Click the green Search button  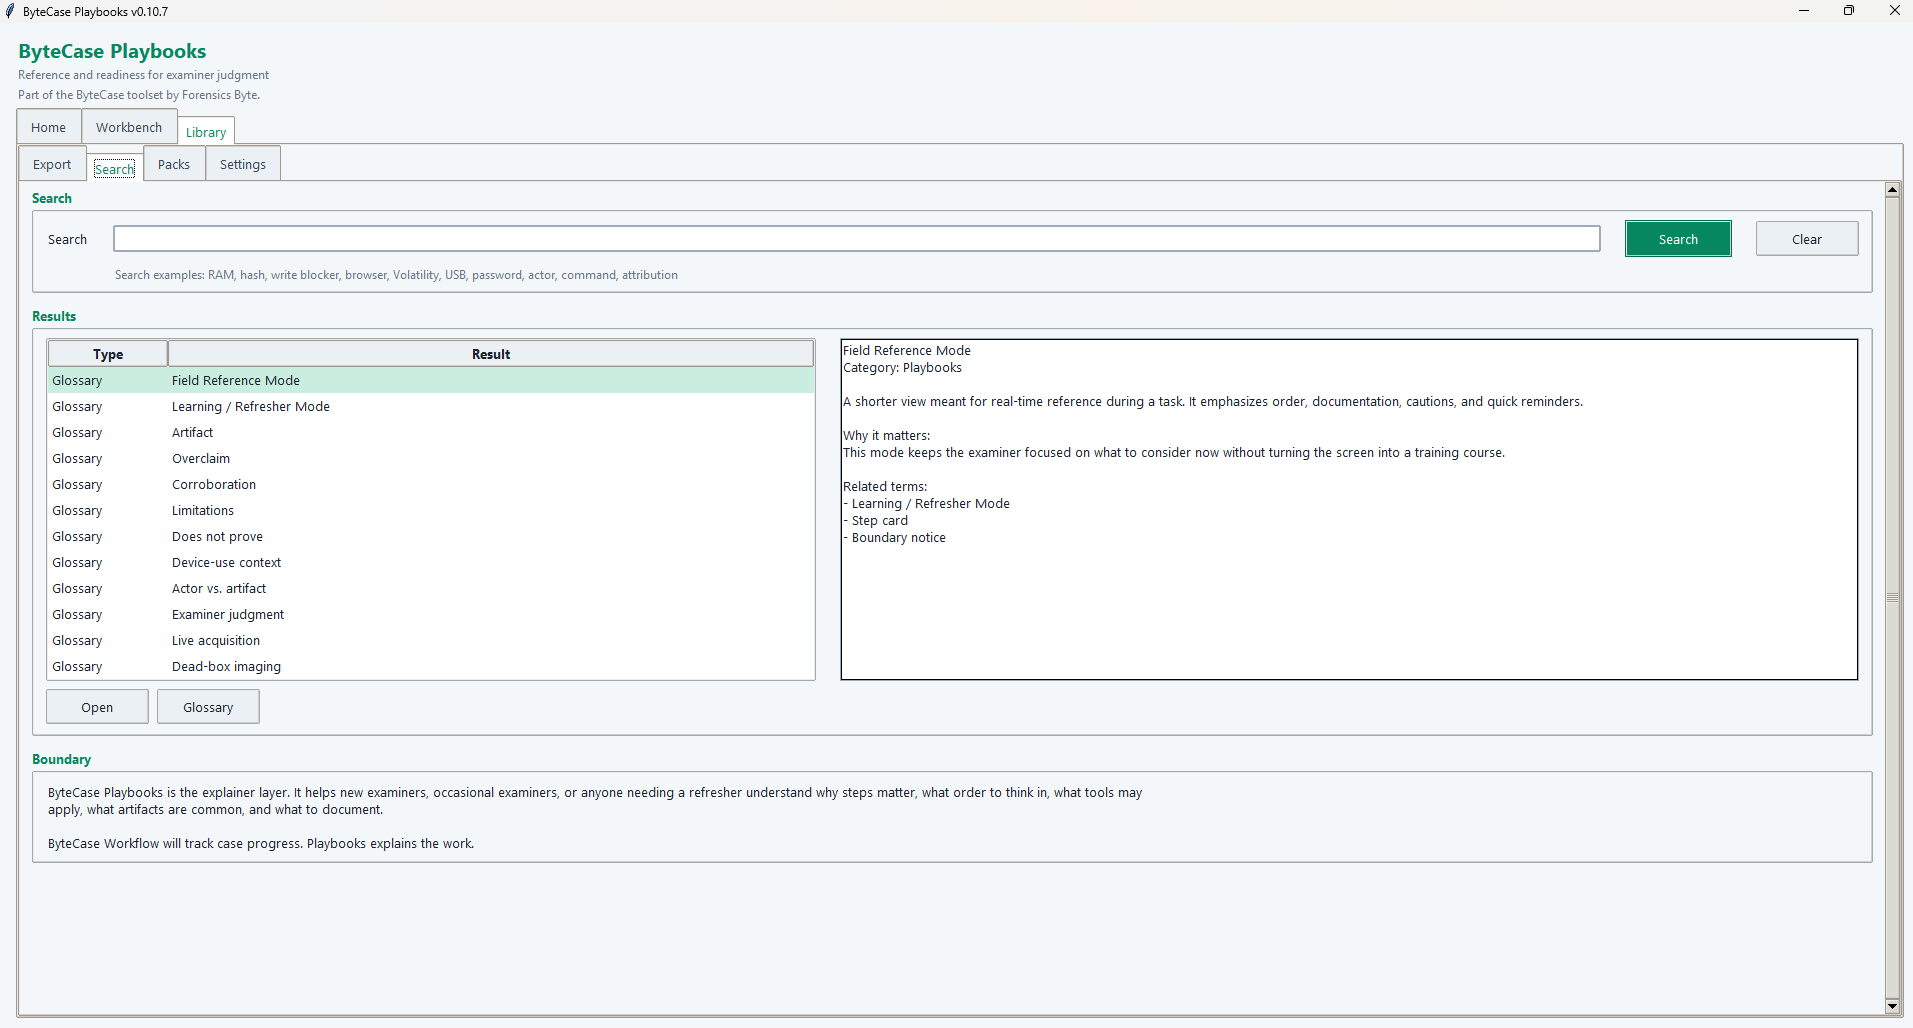click(1678, 239)
